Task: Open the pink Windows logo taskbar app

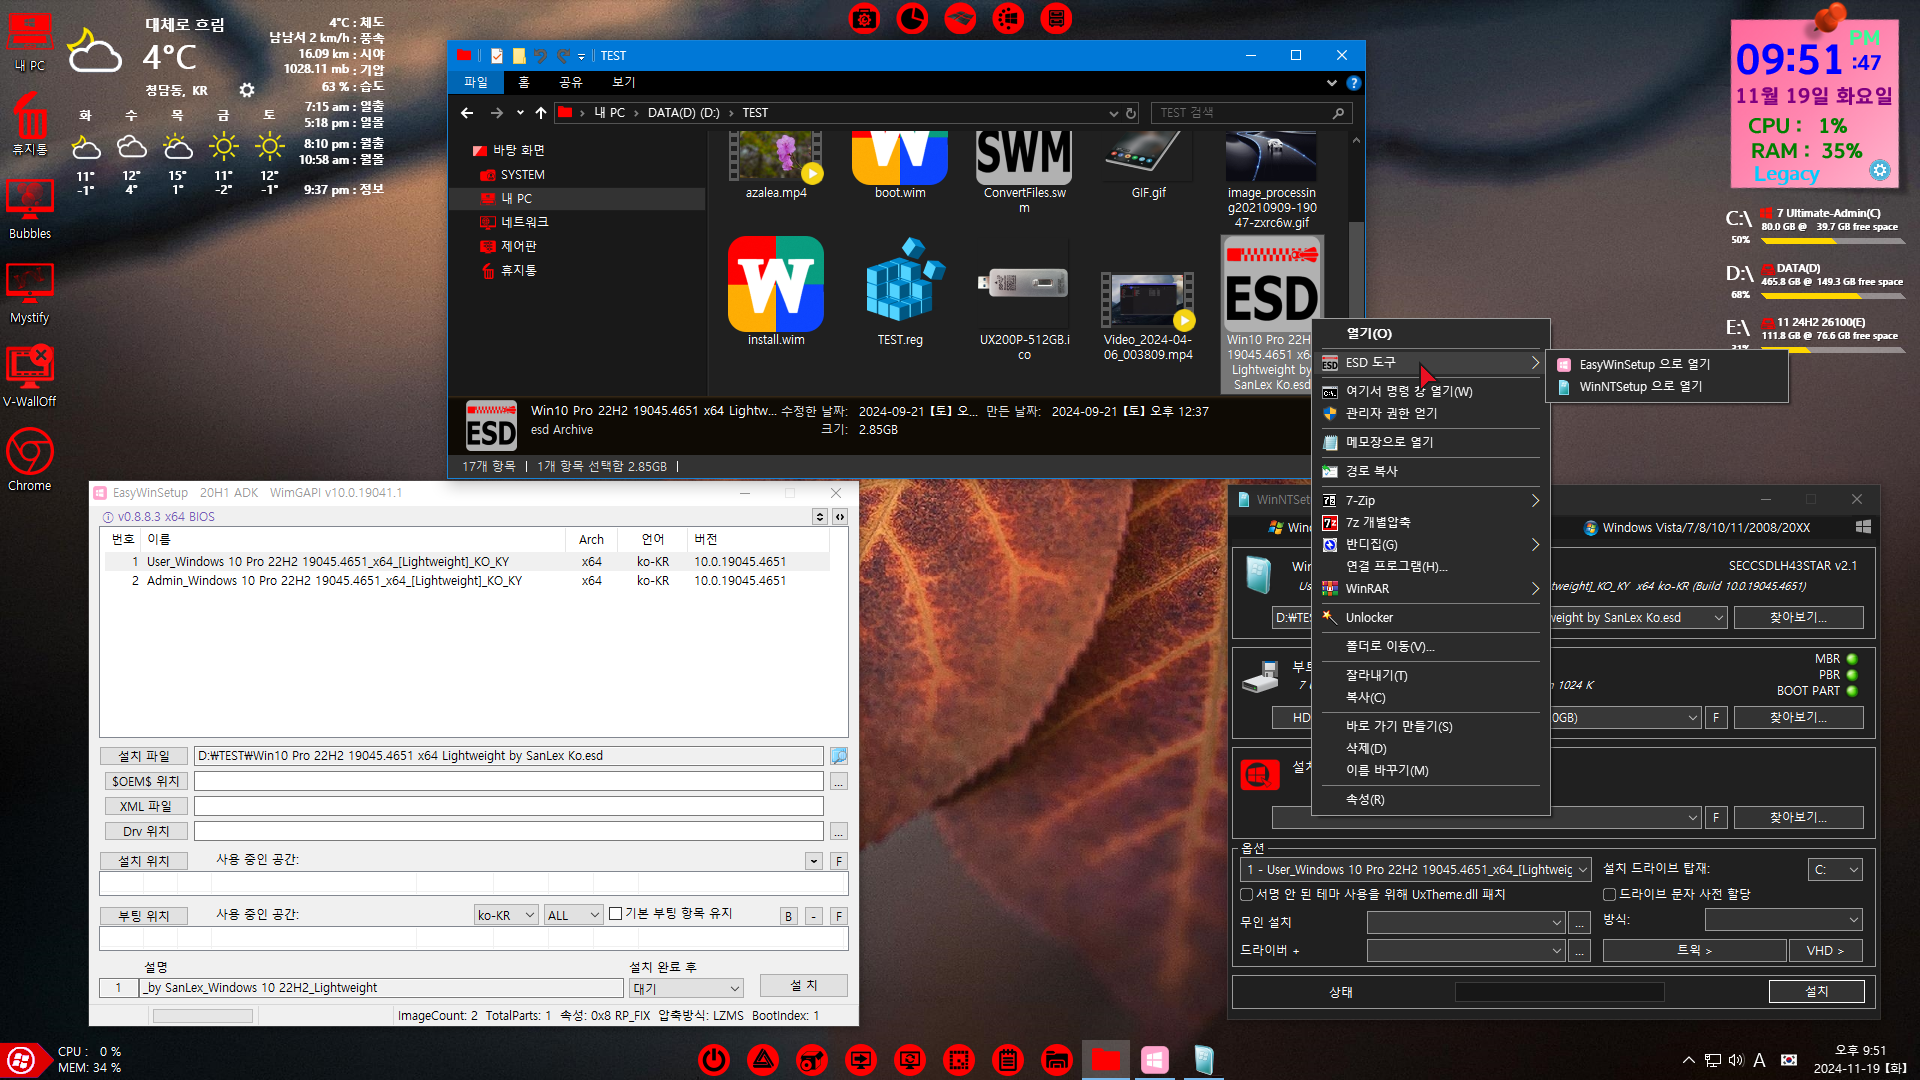Action: pos(1154,1059)
